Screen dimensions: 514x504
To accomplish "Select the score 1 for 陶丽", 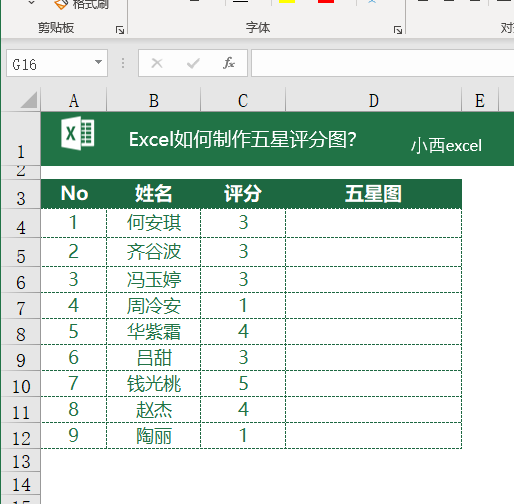I will 243,435.
